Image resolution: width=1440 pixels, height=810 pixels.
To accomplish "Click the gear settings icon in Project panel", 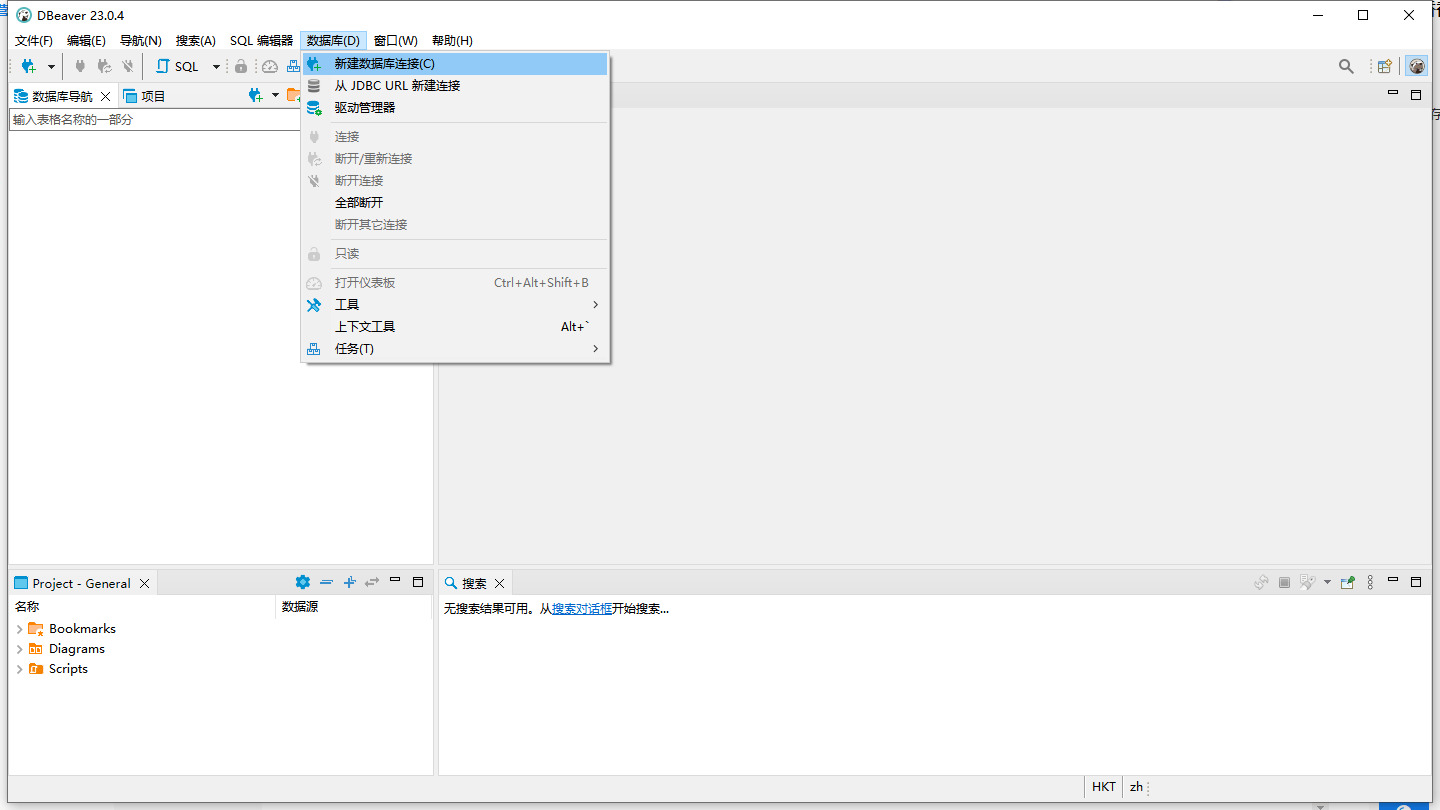I will point(303,582).
